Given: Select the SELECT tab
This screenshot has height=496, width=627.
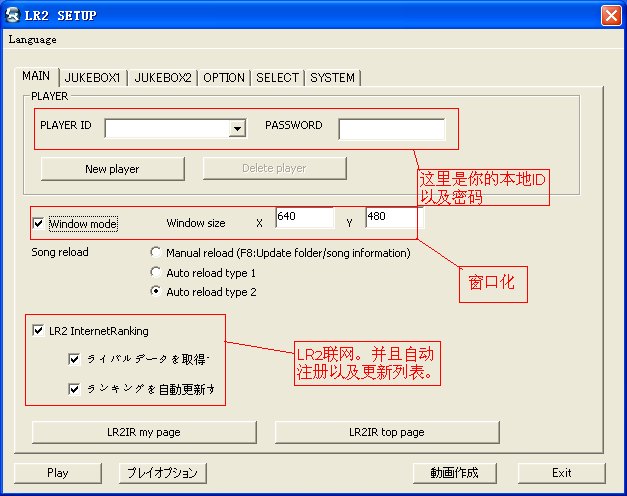Looking at the screenshot, I should pyautogui.click(x=278, y=78).
